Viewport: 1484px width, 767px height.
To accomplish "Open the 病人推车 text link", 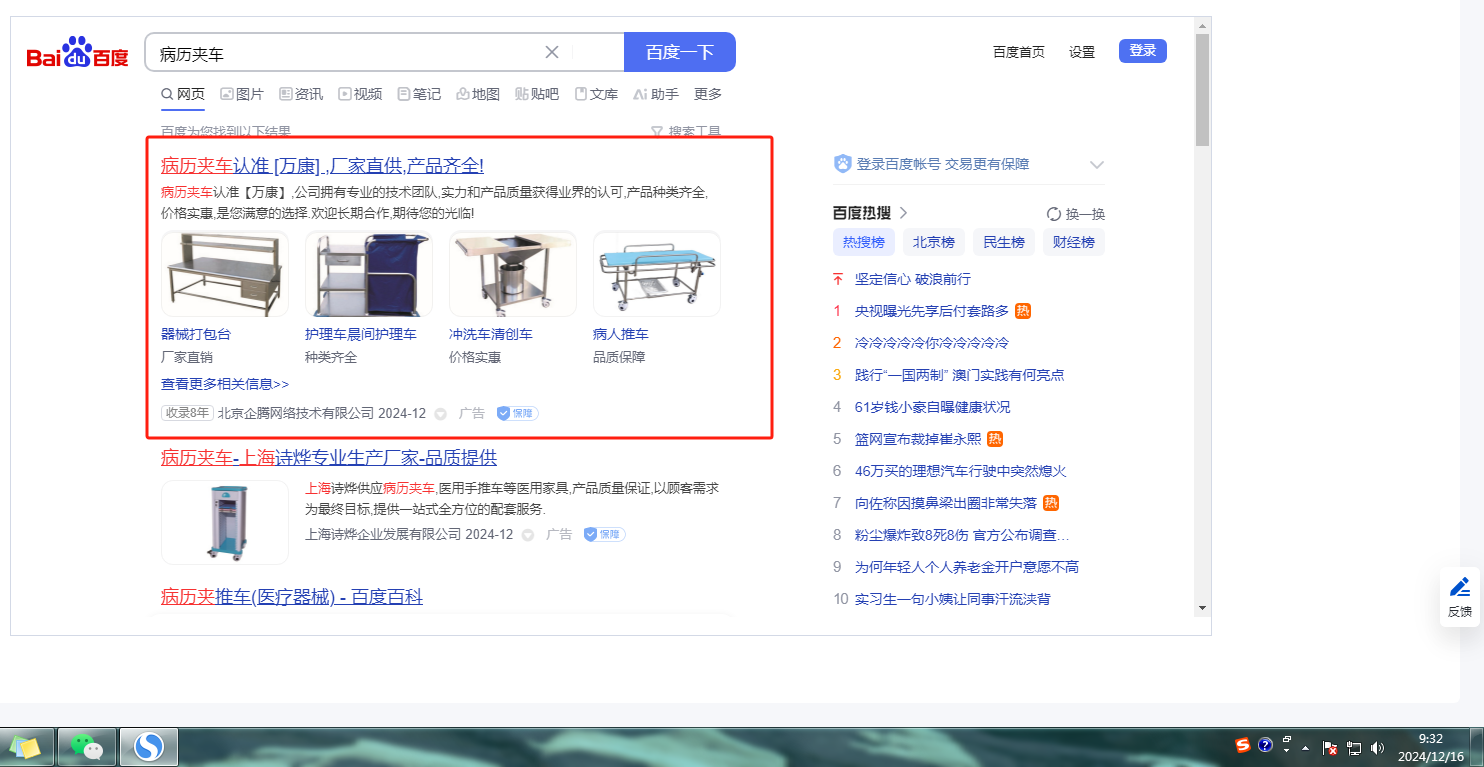I will coord(621,334).
